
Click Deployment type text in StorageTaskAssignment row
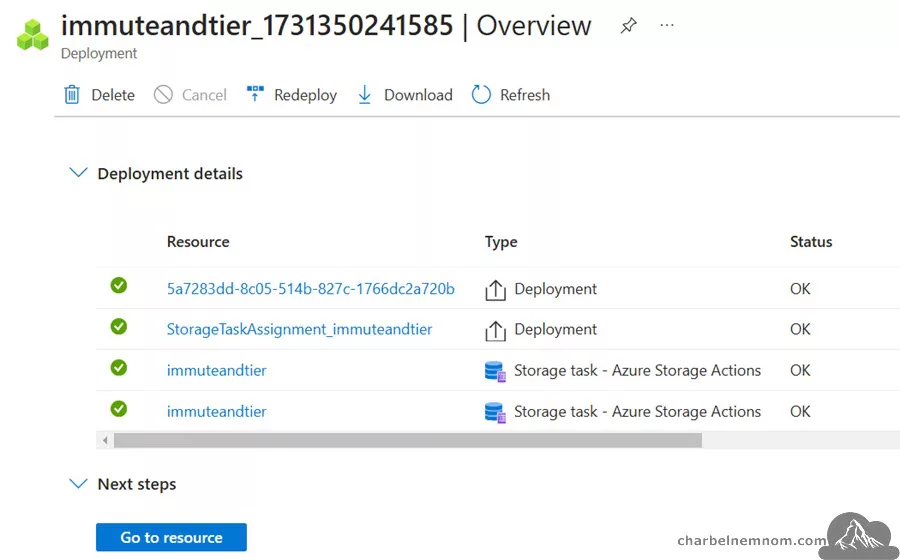pyautogui.click(x=556, y=329)
